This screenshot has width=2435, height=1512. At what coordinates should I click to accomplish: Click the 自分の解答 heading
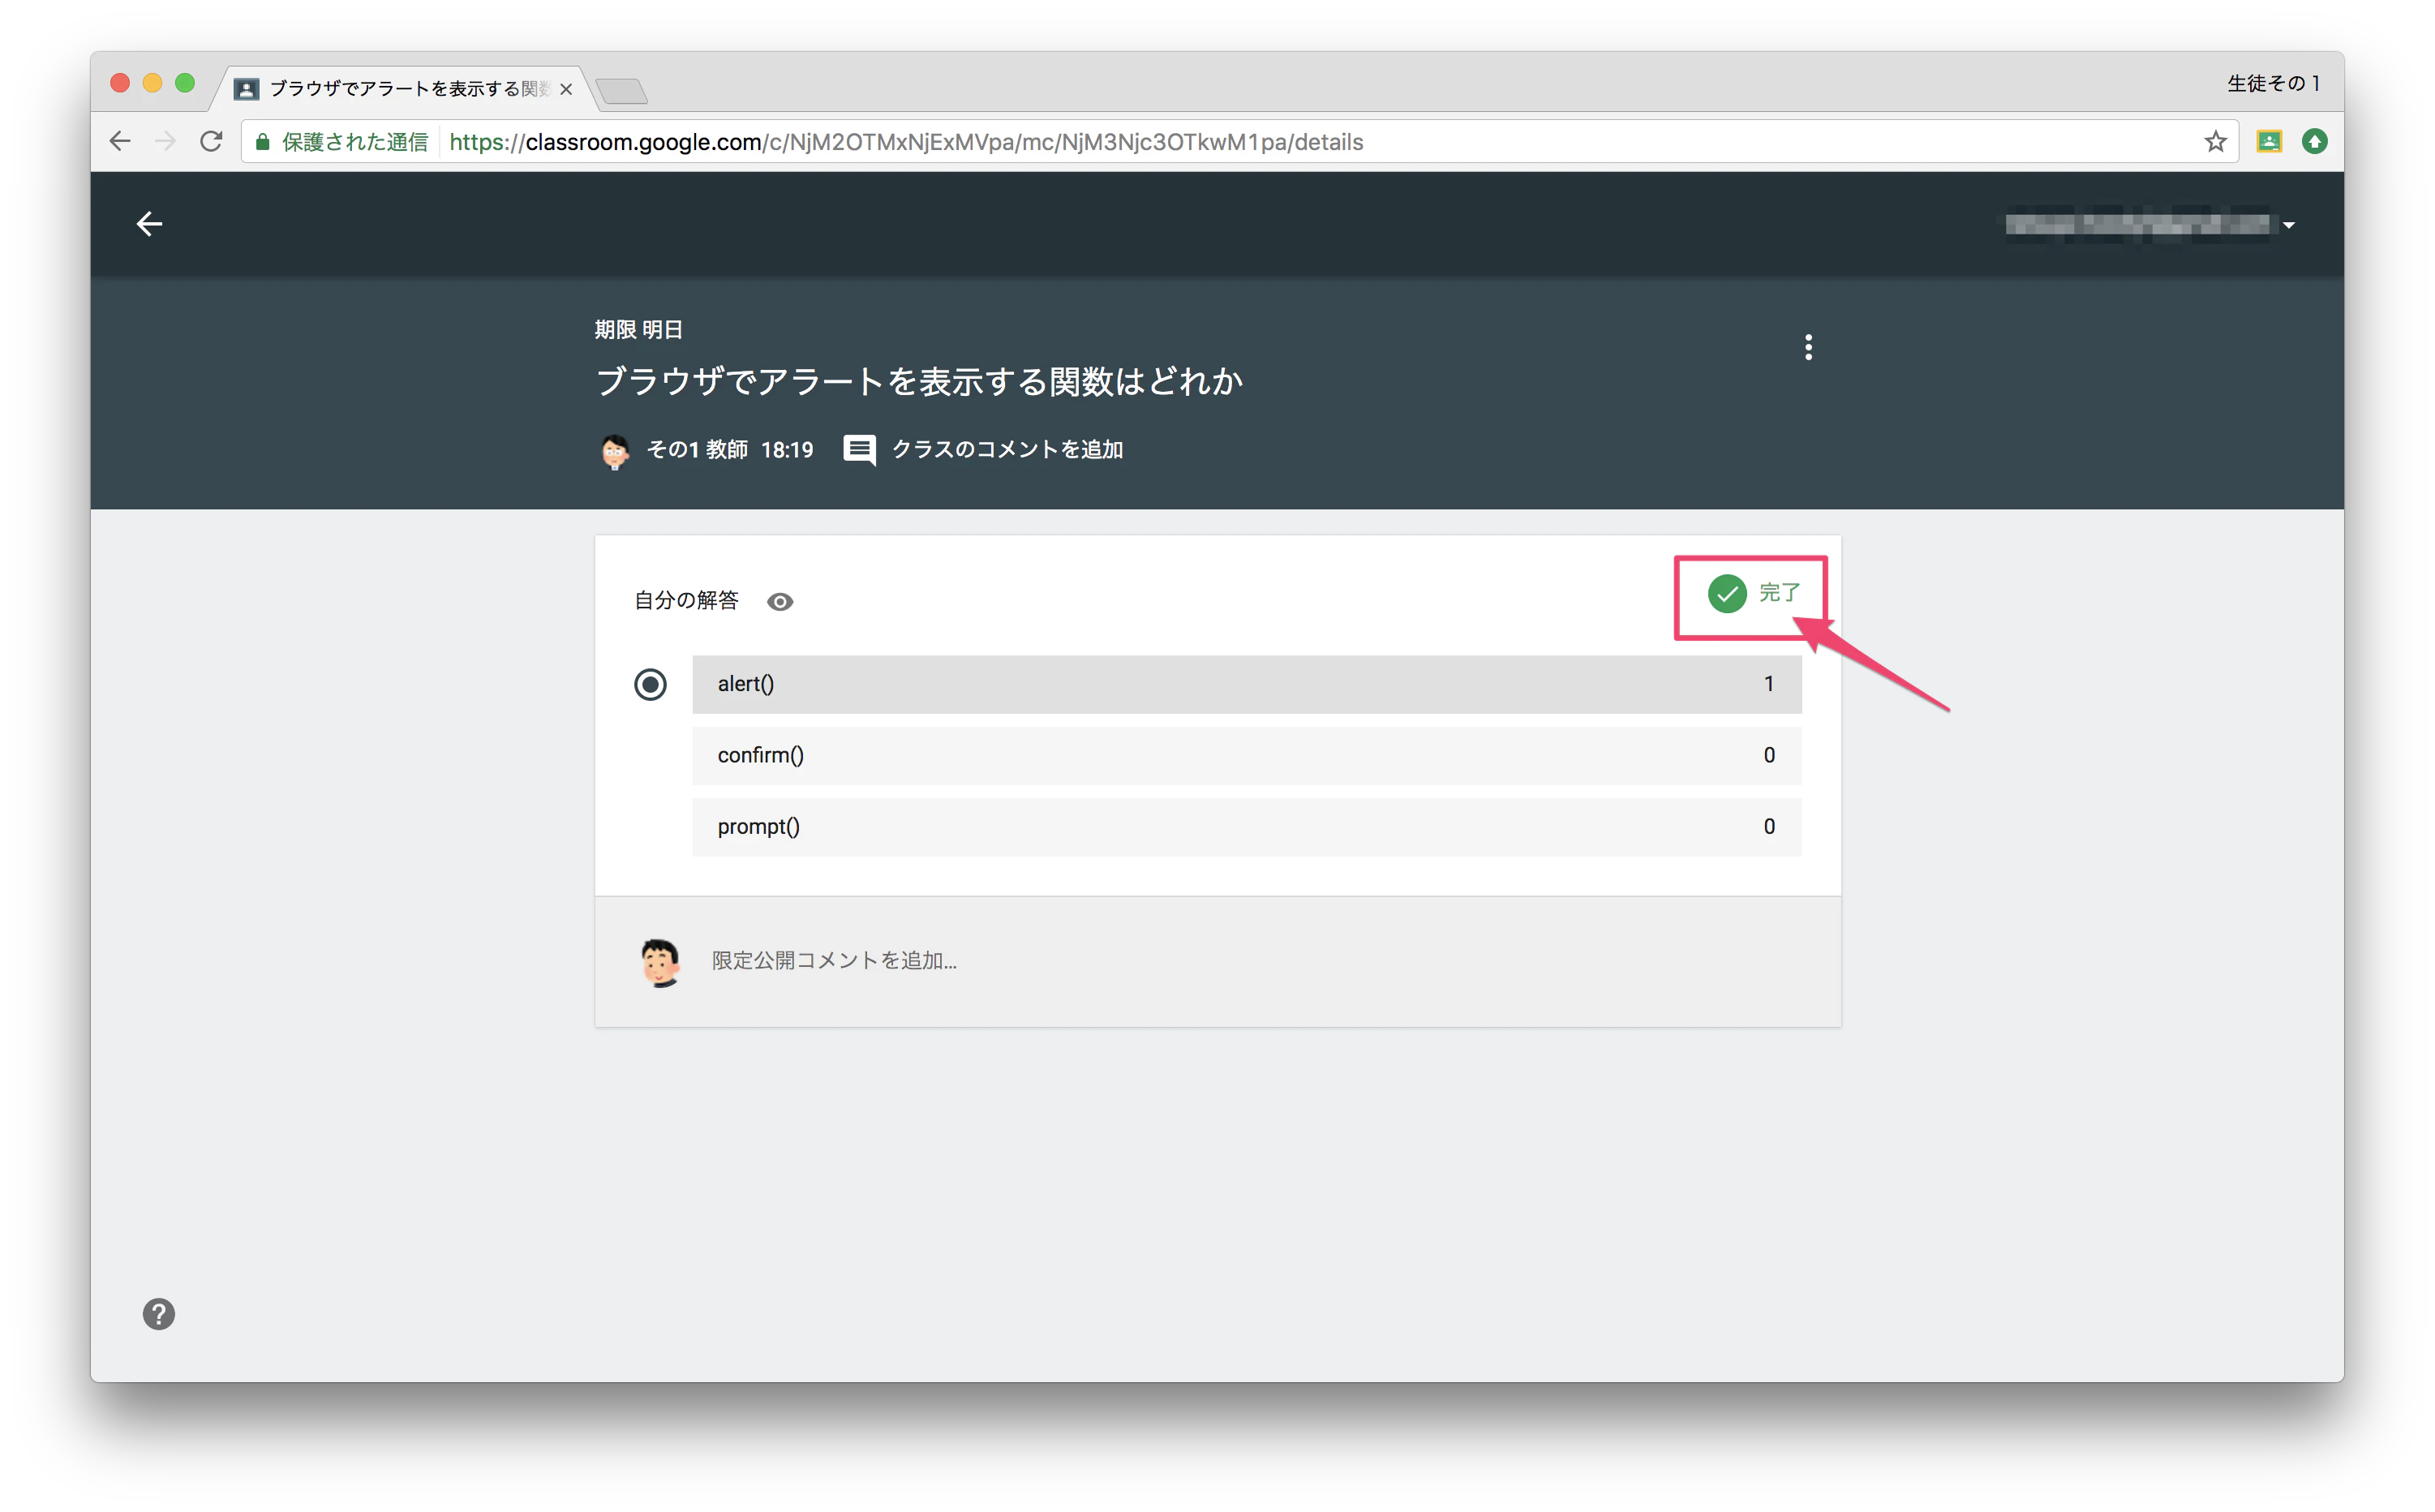(686, 601)
